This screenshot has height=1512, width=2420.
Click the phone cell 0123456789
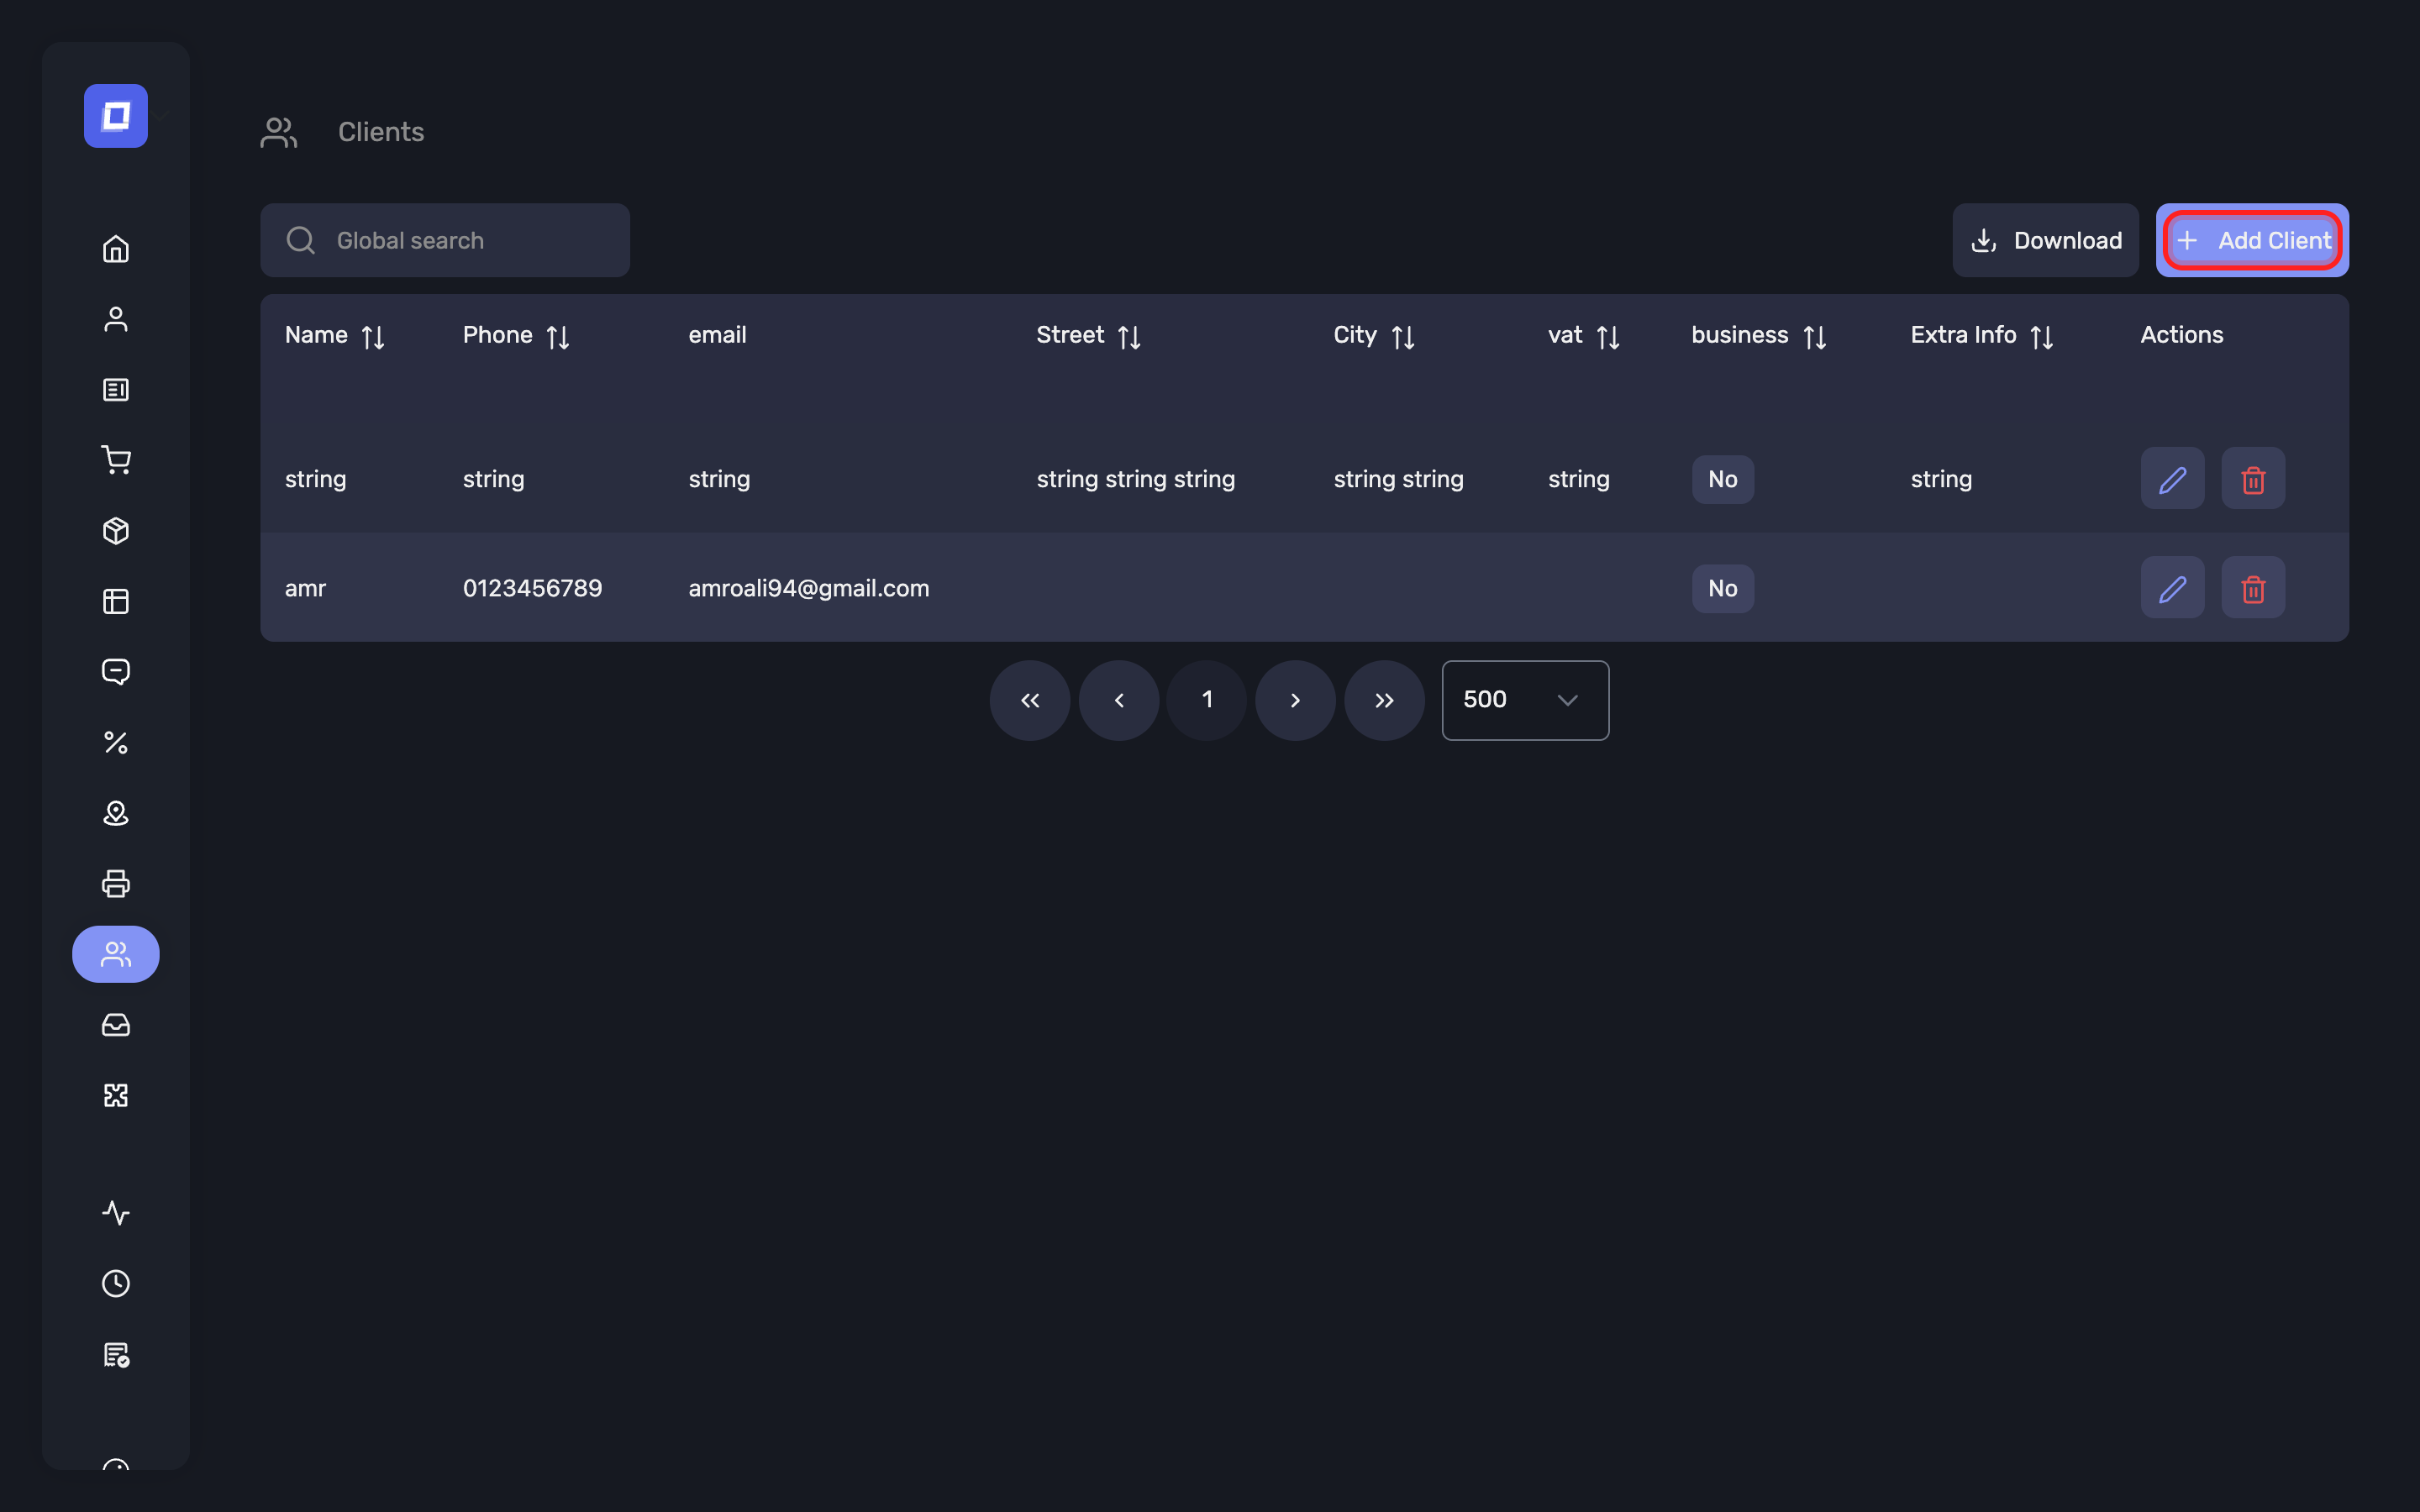[533, 588]
